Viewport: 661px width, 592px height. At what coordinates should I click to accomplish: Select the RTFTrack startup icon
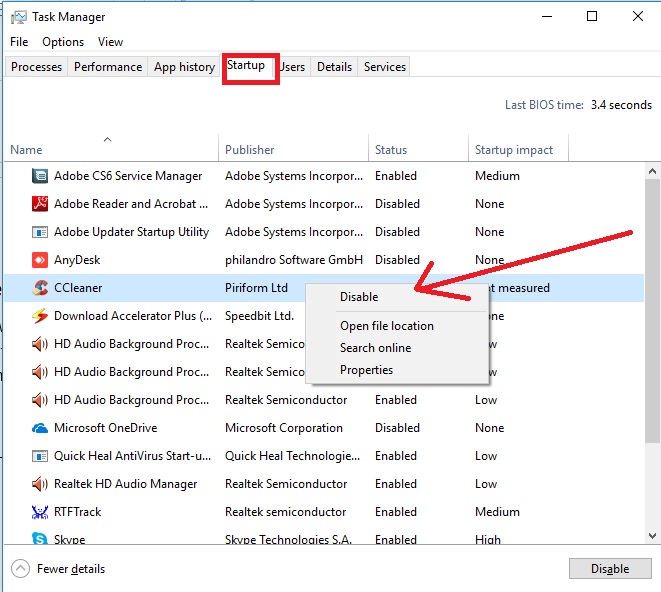(x=40, y=512)
